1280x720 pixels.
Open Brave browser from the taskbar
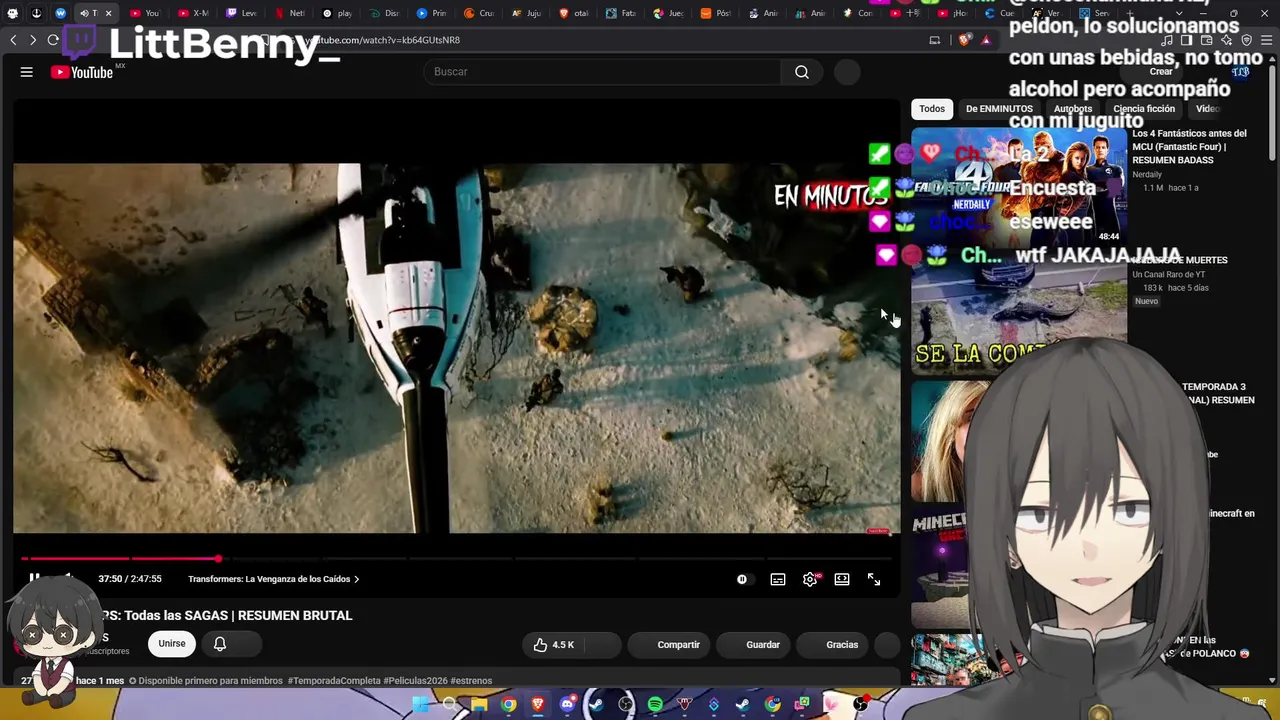[538, 705]
